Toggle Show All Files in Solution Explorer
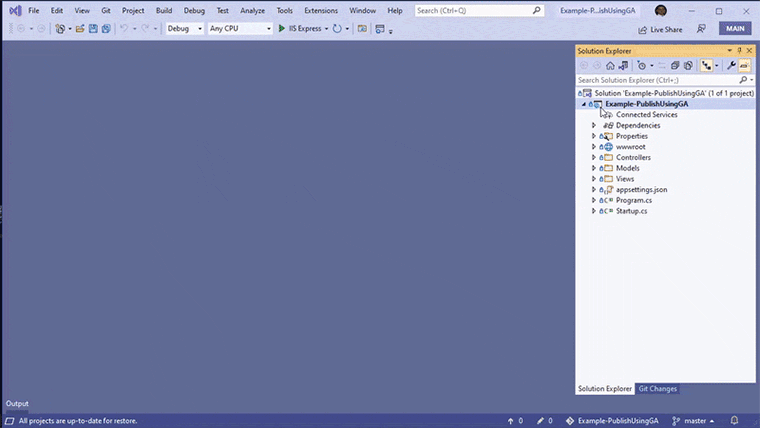Viewport: 760px width, 428px height. 688,65
